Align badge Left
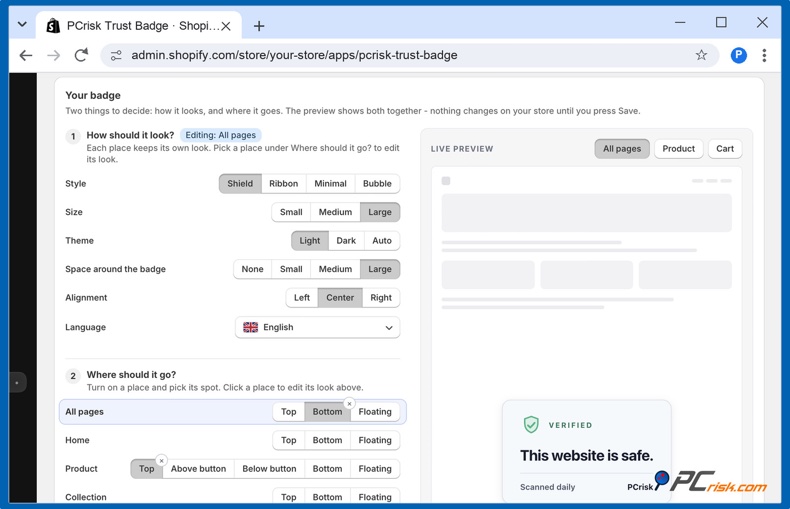Viewport: 790px width, 509px height. [x=302, y=298]
